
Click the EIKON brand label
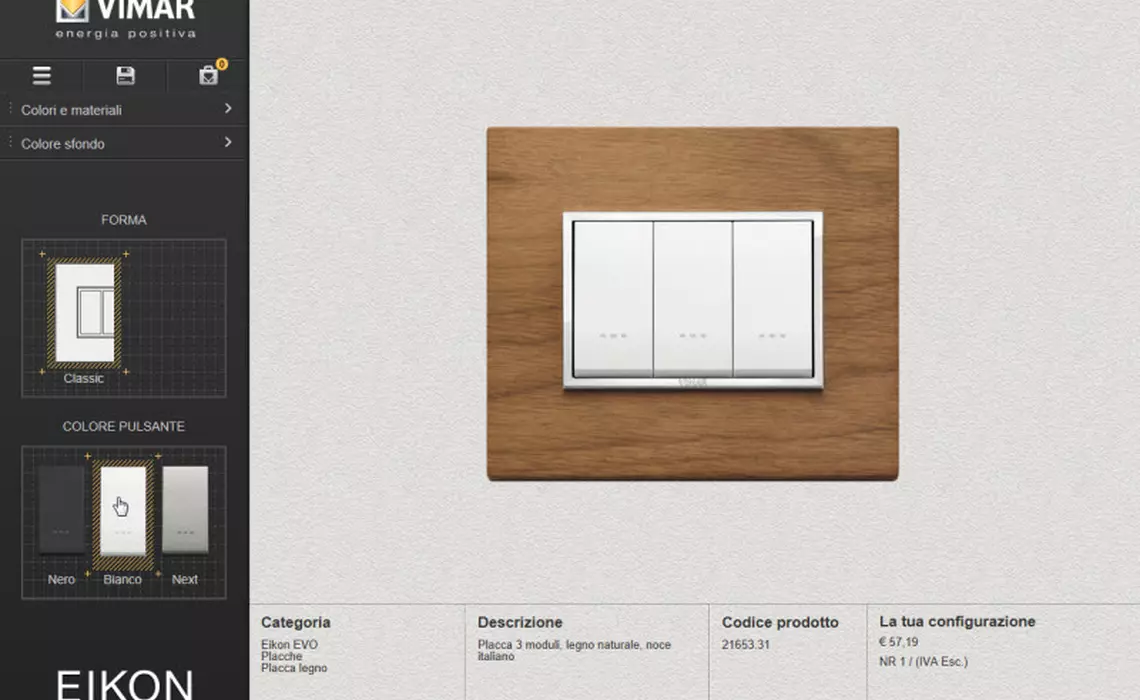click(124, 685)
